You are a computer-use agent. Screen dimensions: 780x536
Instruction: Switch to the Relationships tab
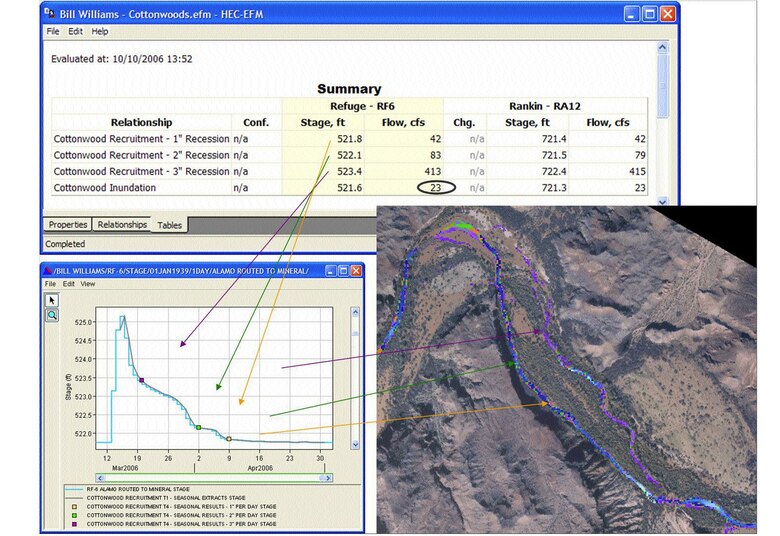coord(122,224)
